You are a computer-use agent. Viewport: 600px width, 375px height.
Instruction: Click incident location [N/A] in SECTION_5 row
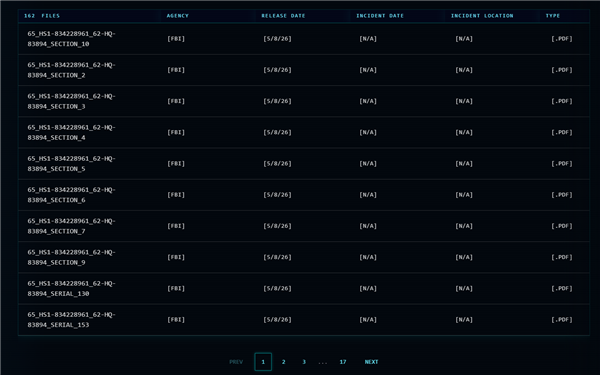click(464, 163)
